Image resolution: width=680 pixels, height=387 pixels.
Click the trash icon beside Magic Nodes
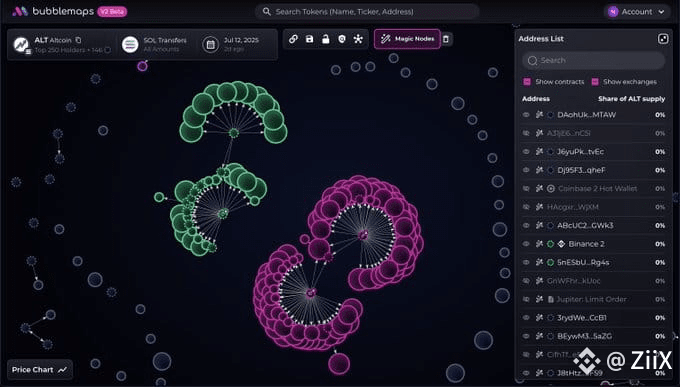pos(446,39)
